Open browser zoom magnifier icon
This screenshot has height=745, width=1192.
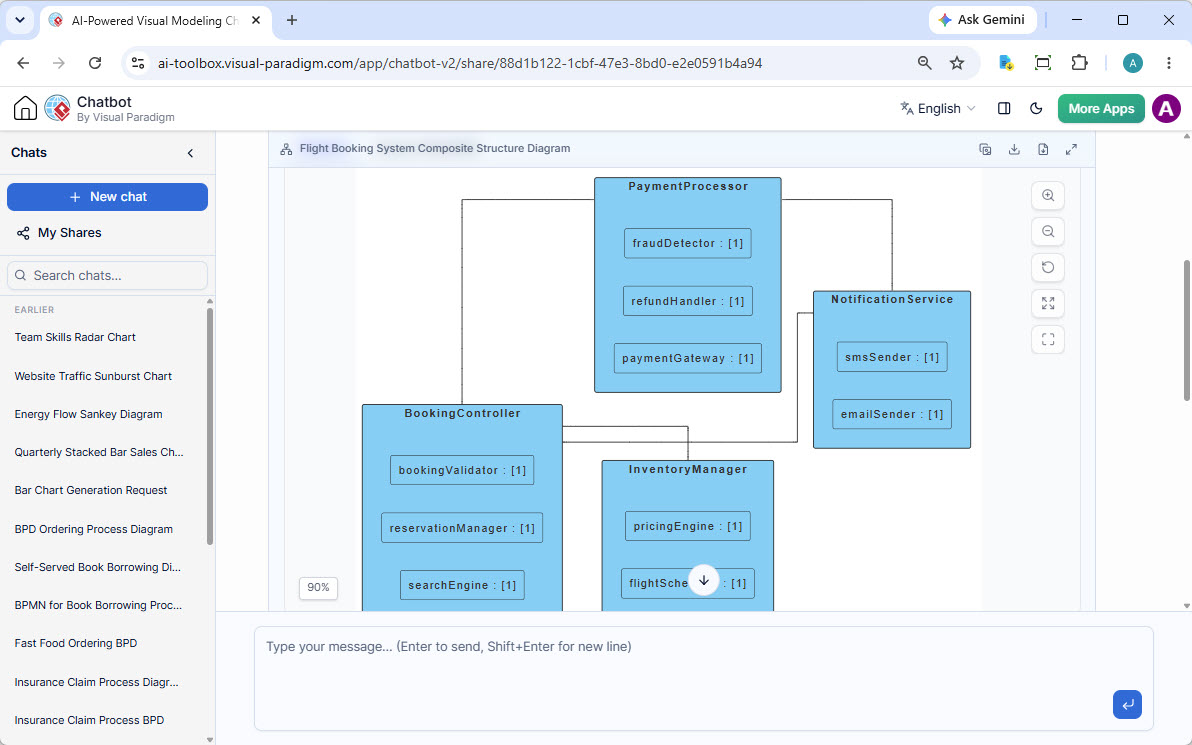tap(924, 63)
